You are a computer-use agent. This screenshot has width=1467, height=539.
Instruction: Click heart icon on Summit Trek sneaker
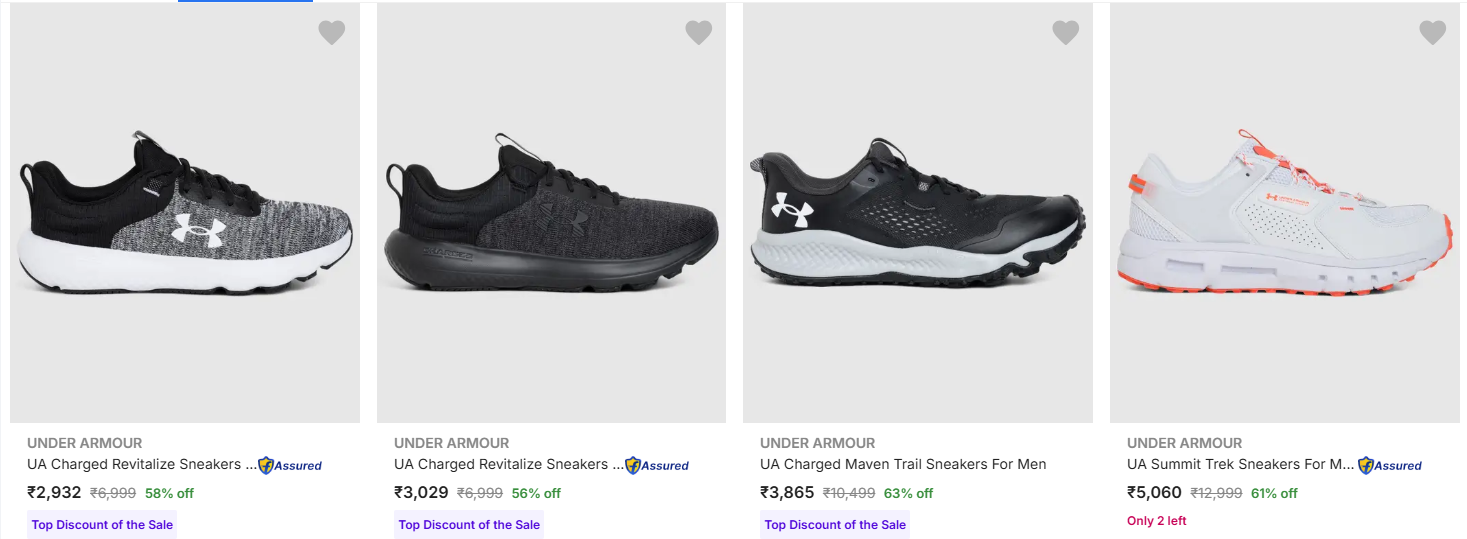1432,33
